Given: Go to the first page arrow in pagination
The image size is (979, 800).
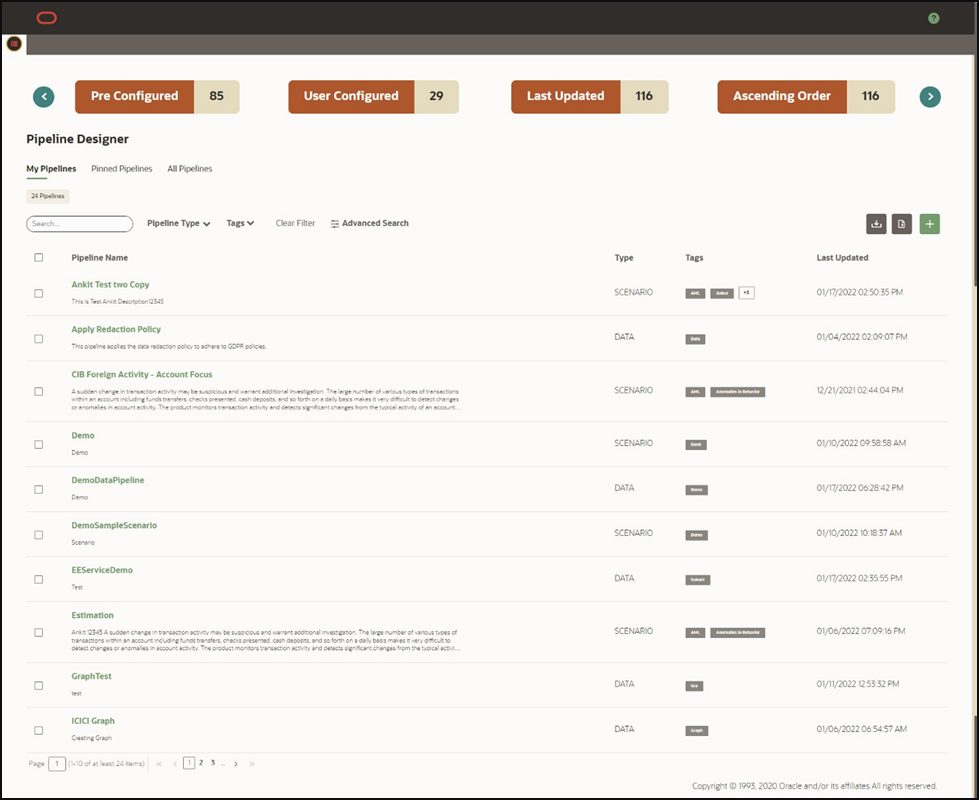Looking at the screenshot, I should [159, 764].
